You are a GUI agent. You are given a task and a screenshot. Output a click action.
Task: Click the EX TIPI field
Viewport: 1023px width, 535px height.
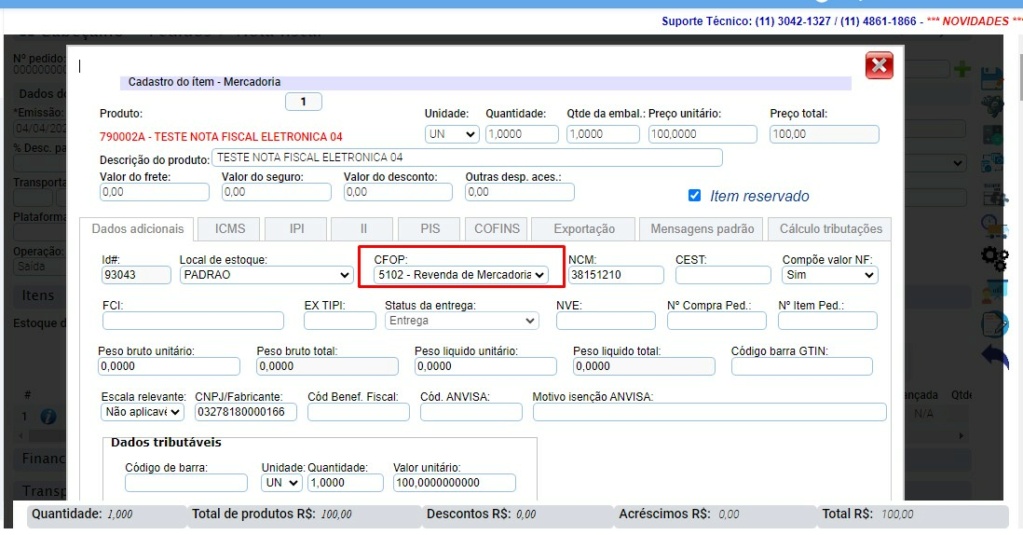(340, 320)
